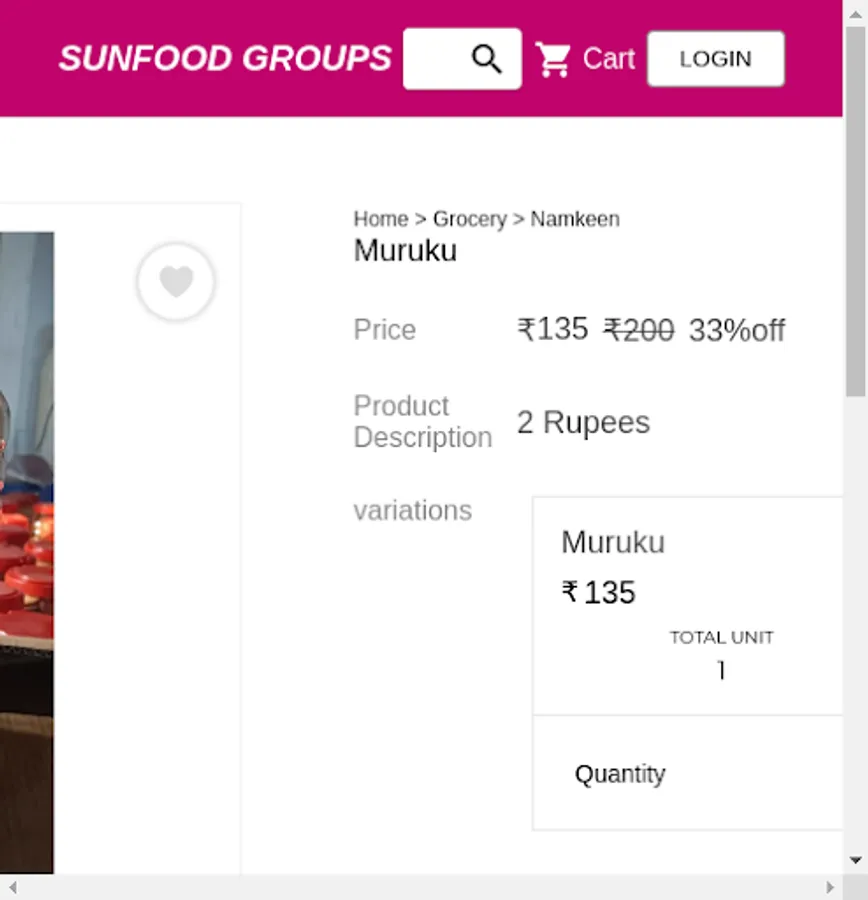Screen dimensions: 868x900
Task: Click the vertical scrollbar down arrow
Action: (855, 860)
